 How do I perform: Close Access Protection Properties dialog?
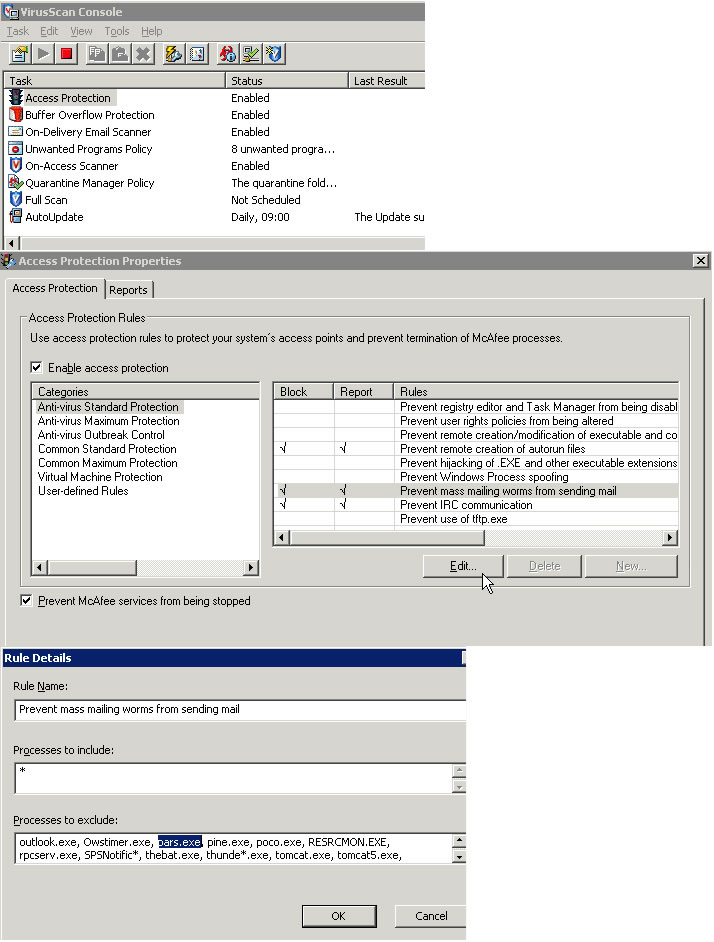pyautogui.click(x=700, y=260)
